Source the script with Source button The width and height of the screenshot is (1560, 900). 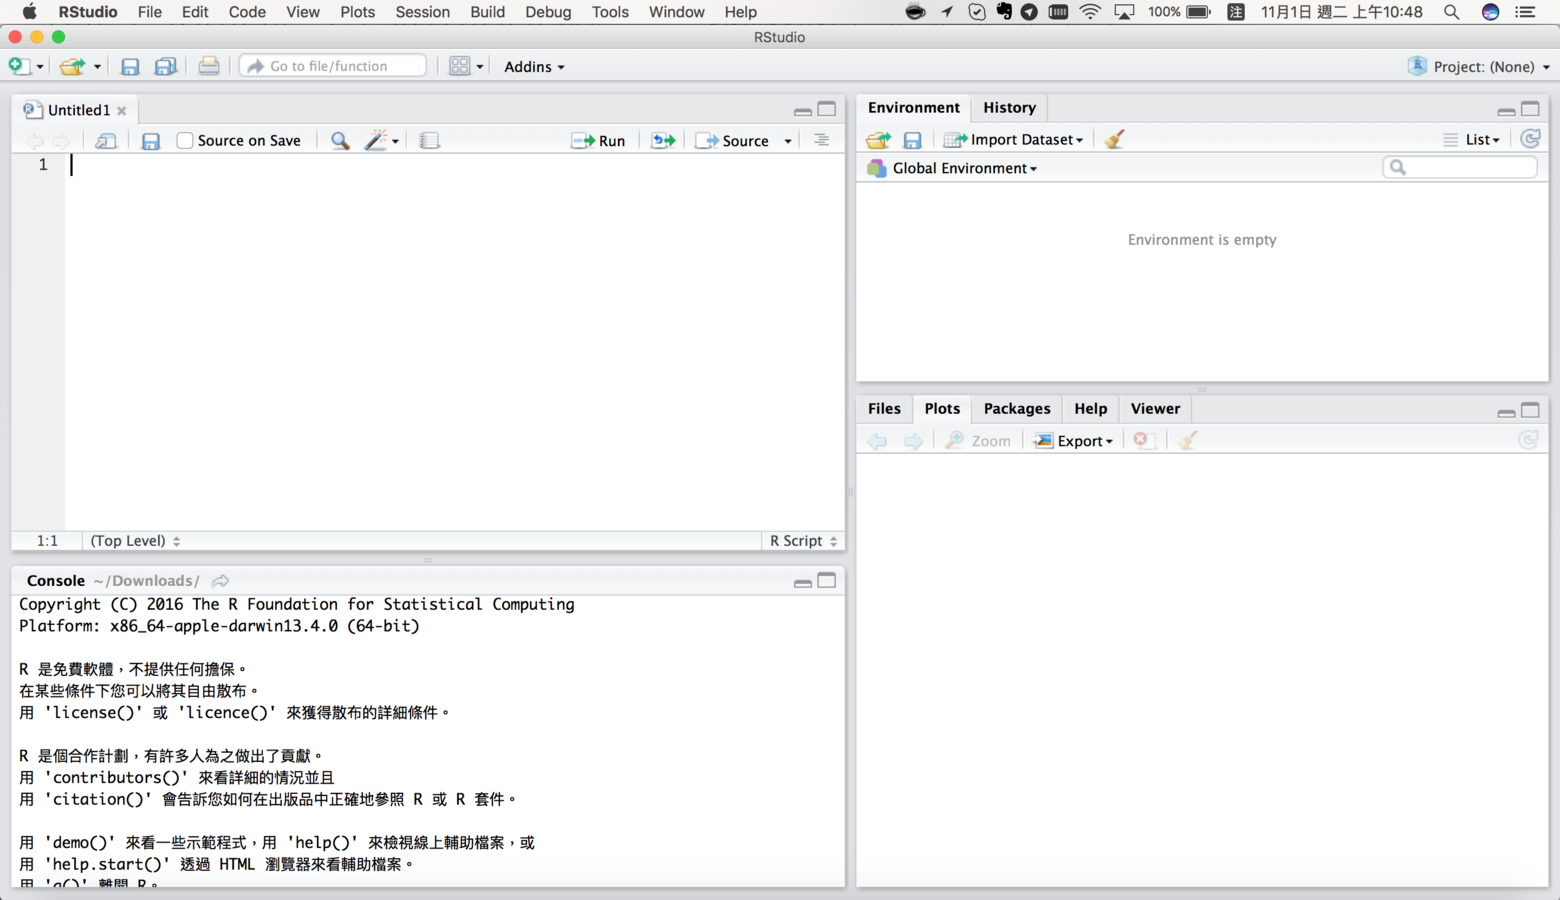tap(732, 141)
